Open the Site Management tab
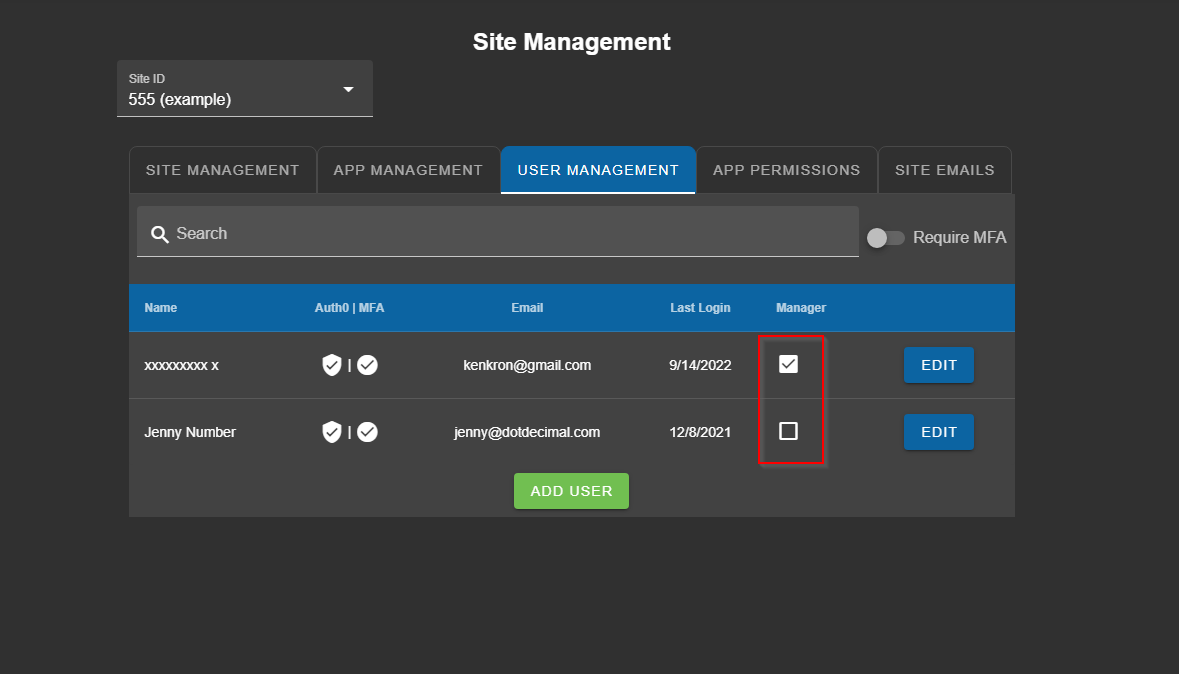 (x=222, y=170)
